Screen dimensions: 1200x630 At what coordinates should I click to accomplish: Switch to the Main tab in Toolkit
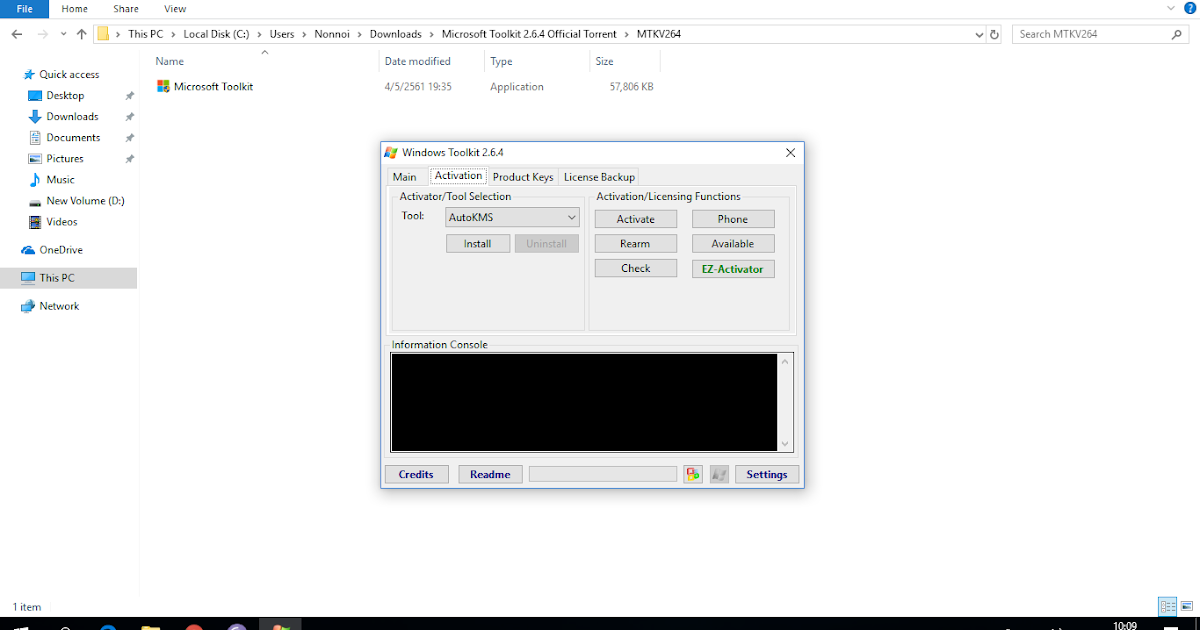point(405,177)
